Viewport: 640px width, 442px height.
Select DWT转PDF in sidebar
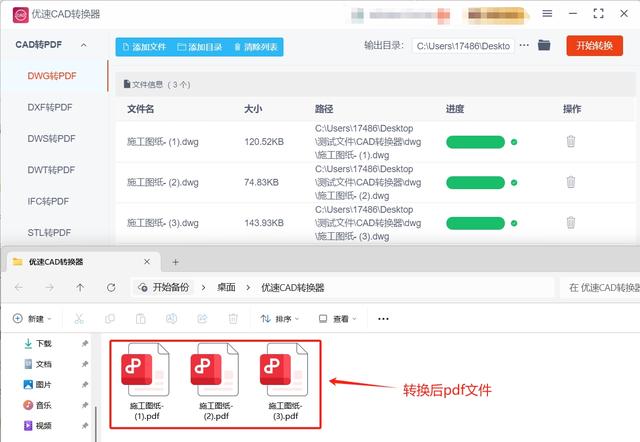pyautogui.click(x=51, y=170)
